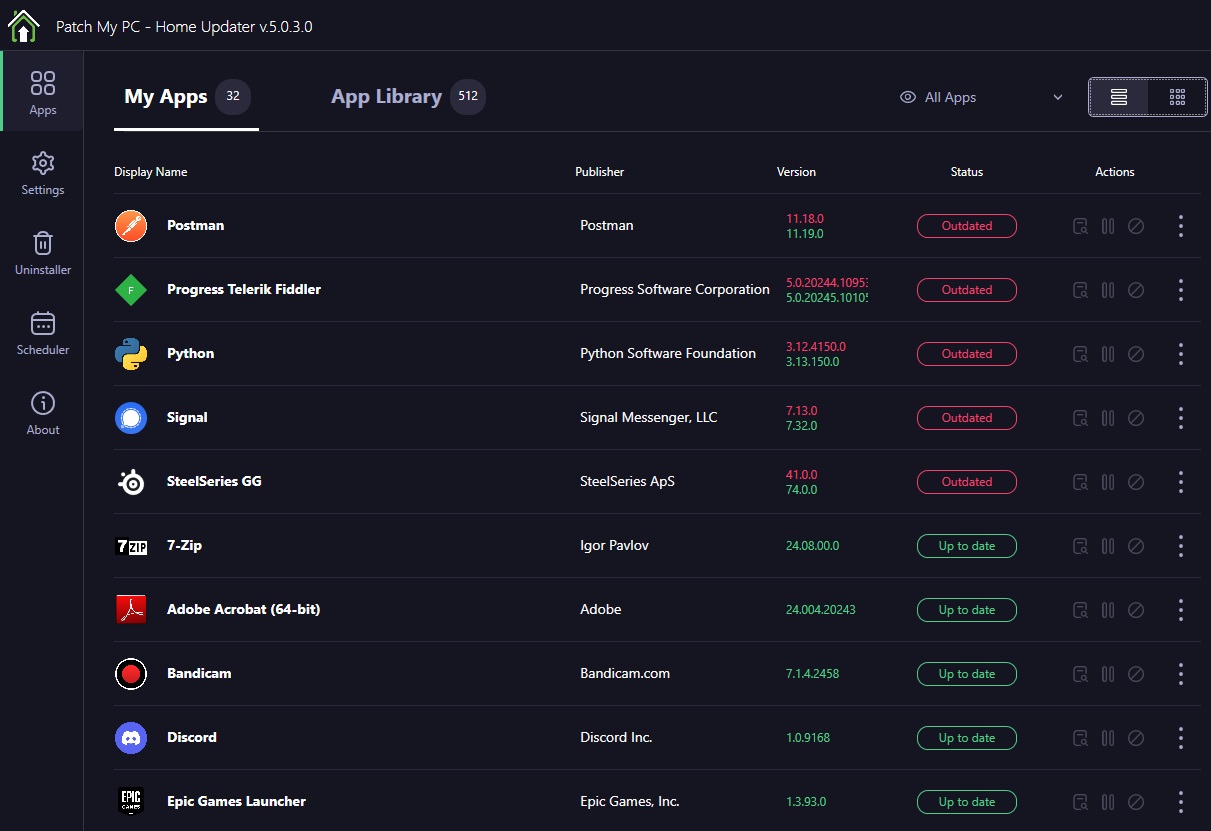Open more options for Progress Telerik Fiddler
Image resolution: width=1211 pixels, height=831 pixels.
tap(1181, 290)
